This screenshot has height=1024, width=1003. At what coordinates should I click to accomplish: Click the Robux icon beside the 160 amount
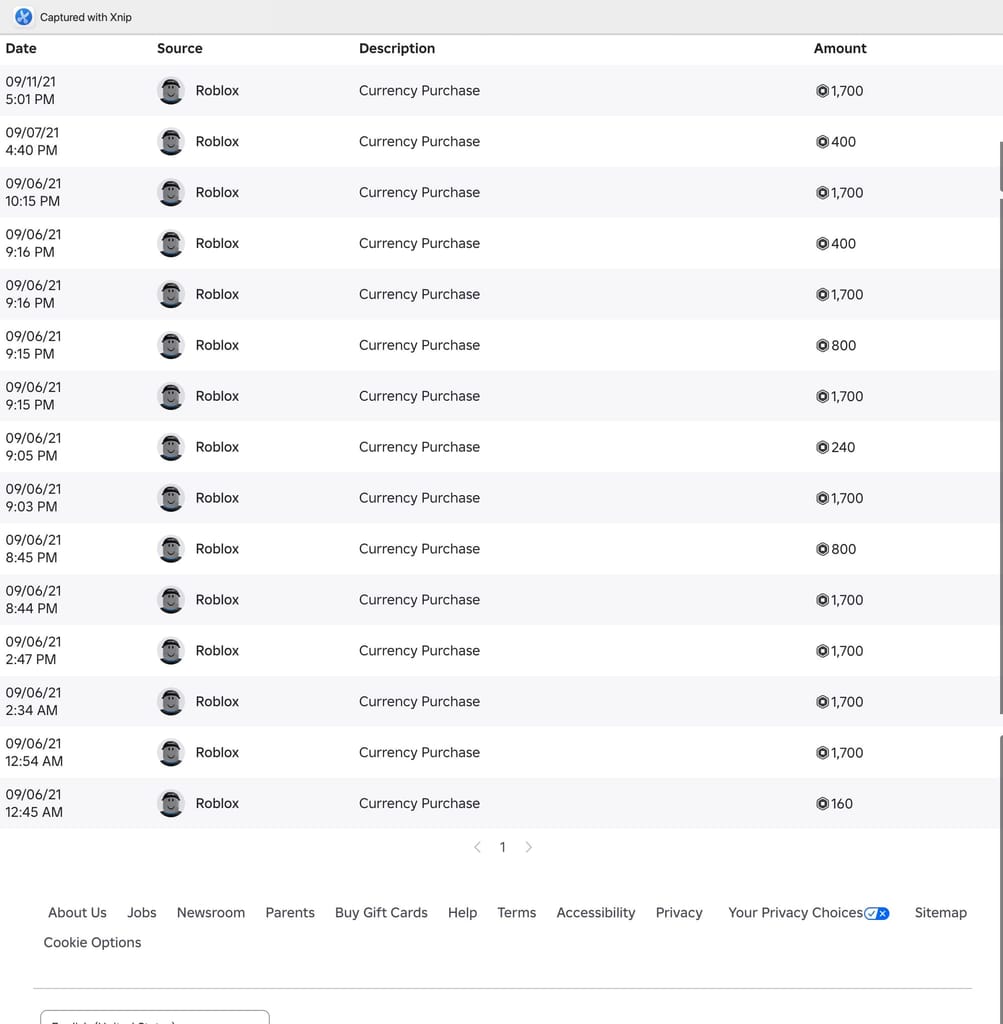[822, 804]
